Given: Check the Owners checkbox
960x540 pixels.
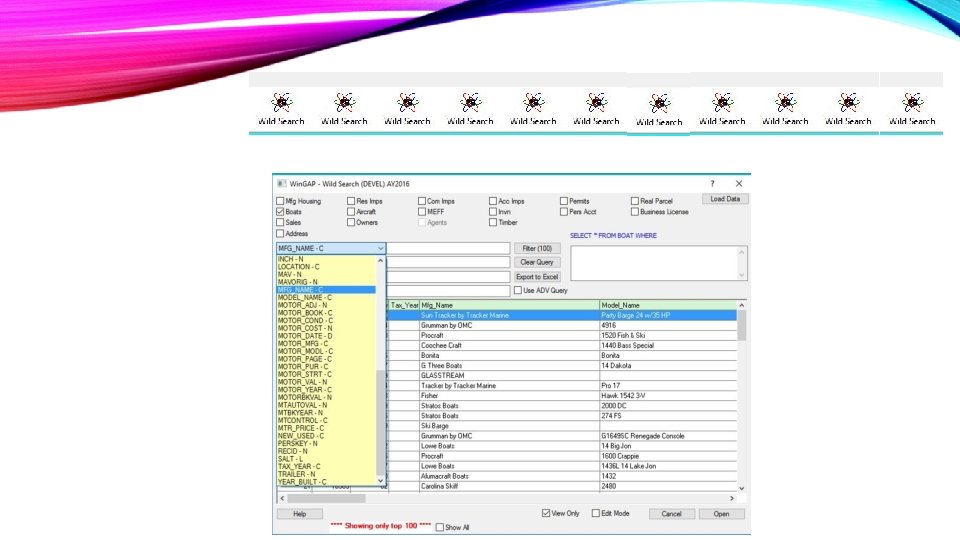Looking at the screenshot, I should [x=351, y=222].
